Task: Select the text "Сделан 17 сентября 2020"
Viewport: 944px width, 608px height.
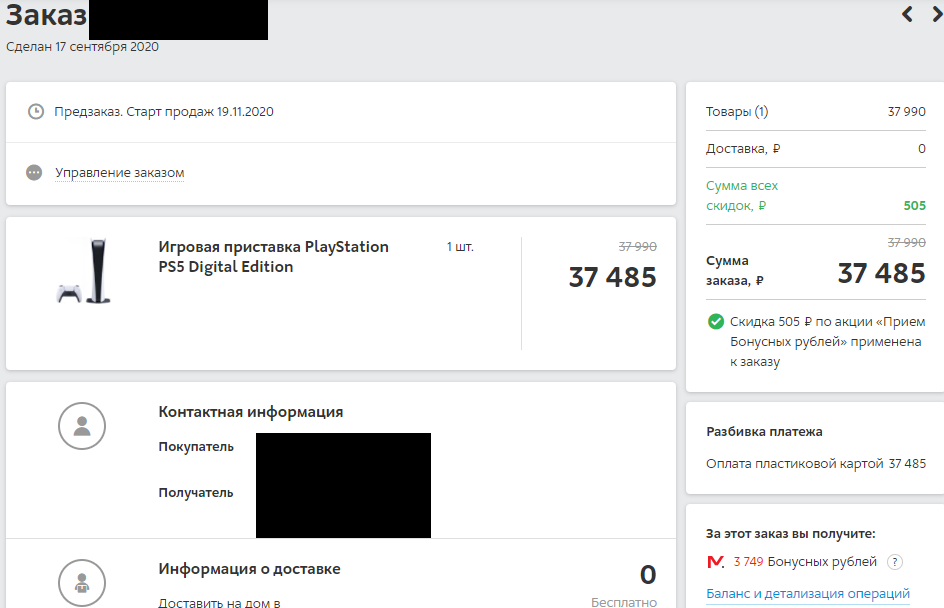Action: pos(82,47)
